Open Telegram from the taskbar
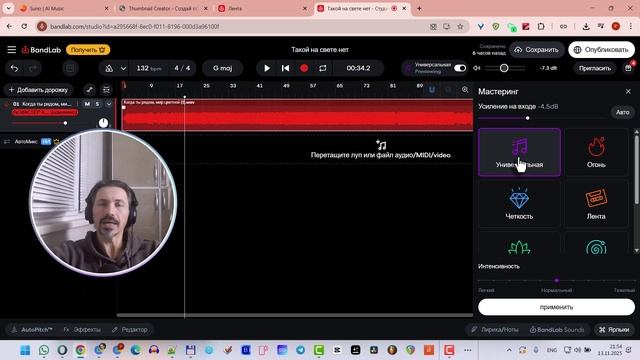640x360 pixels. [300, 350]
